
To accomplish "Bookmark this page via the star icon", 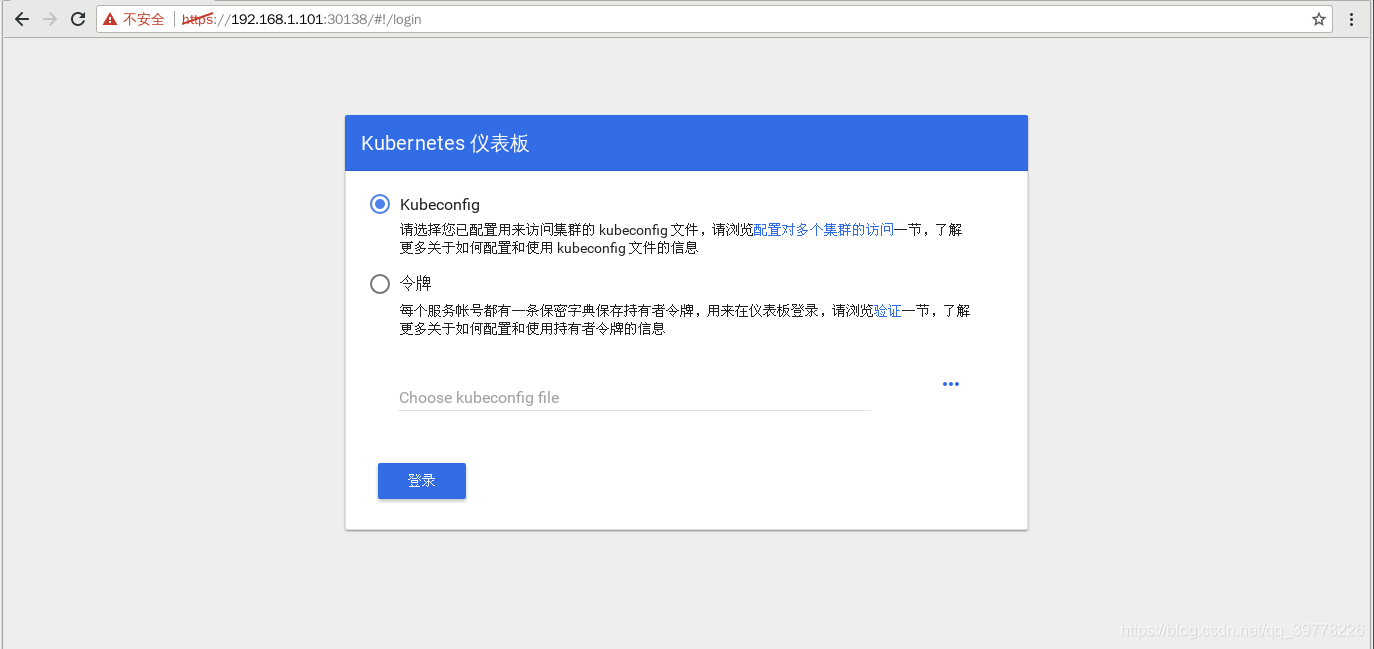I will 1317,18.
